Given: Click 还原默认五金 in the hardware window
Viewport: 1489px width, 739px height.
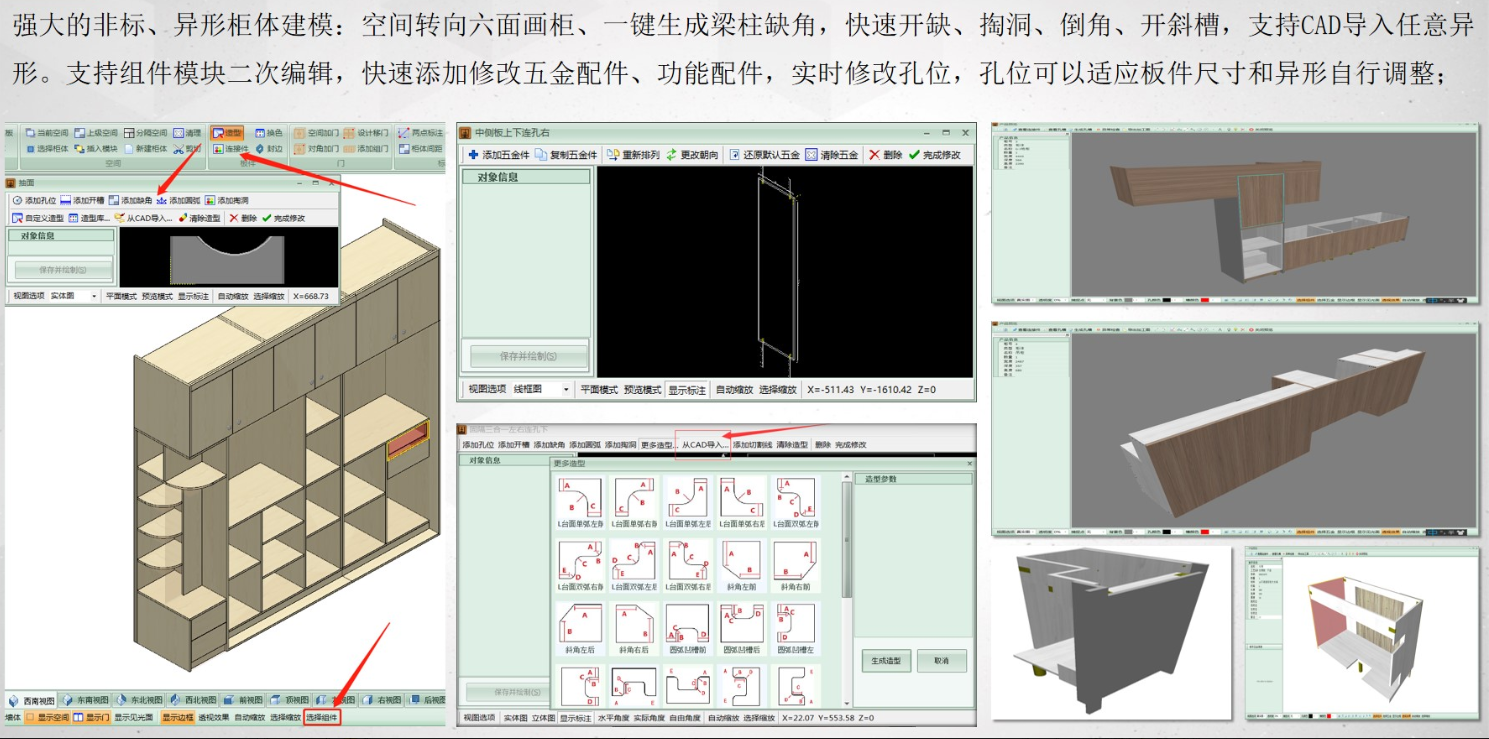Looking at the screenshot, I should click(x=764, y=155).
